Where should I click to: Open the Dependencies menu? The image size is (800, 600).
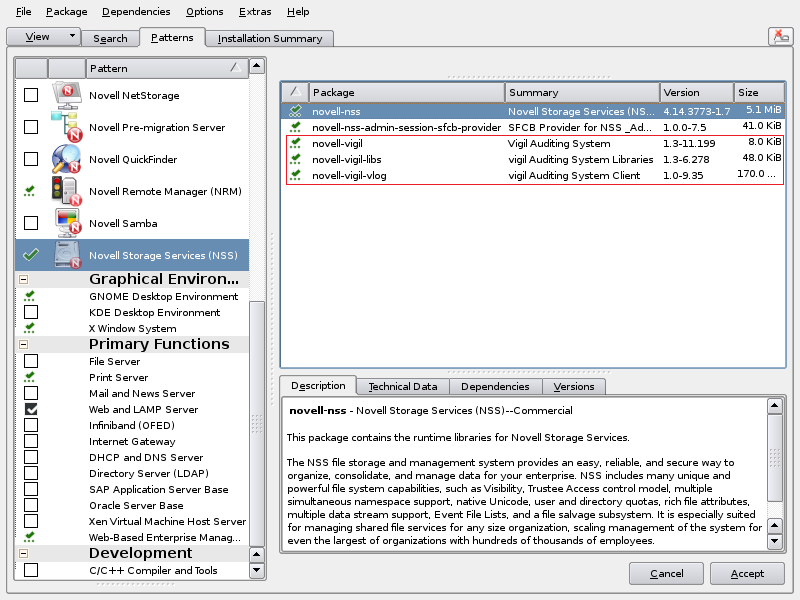[136, 11]
